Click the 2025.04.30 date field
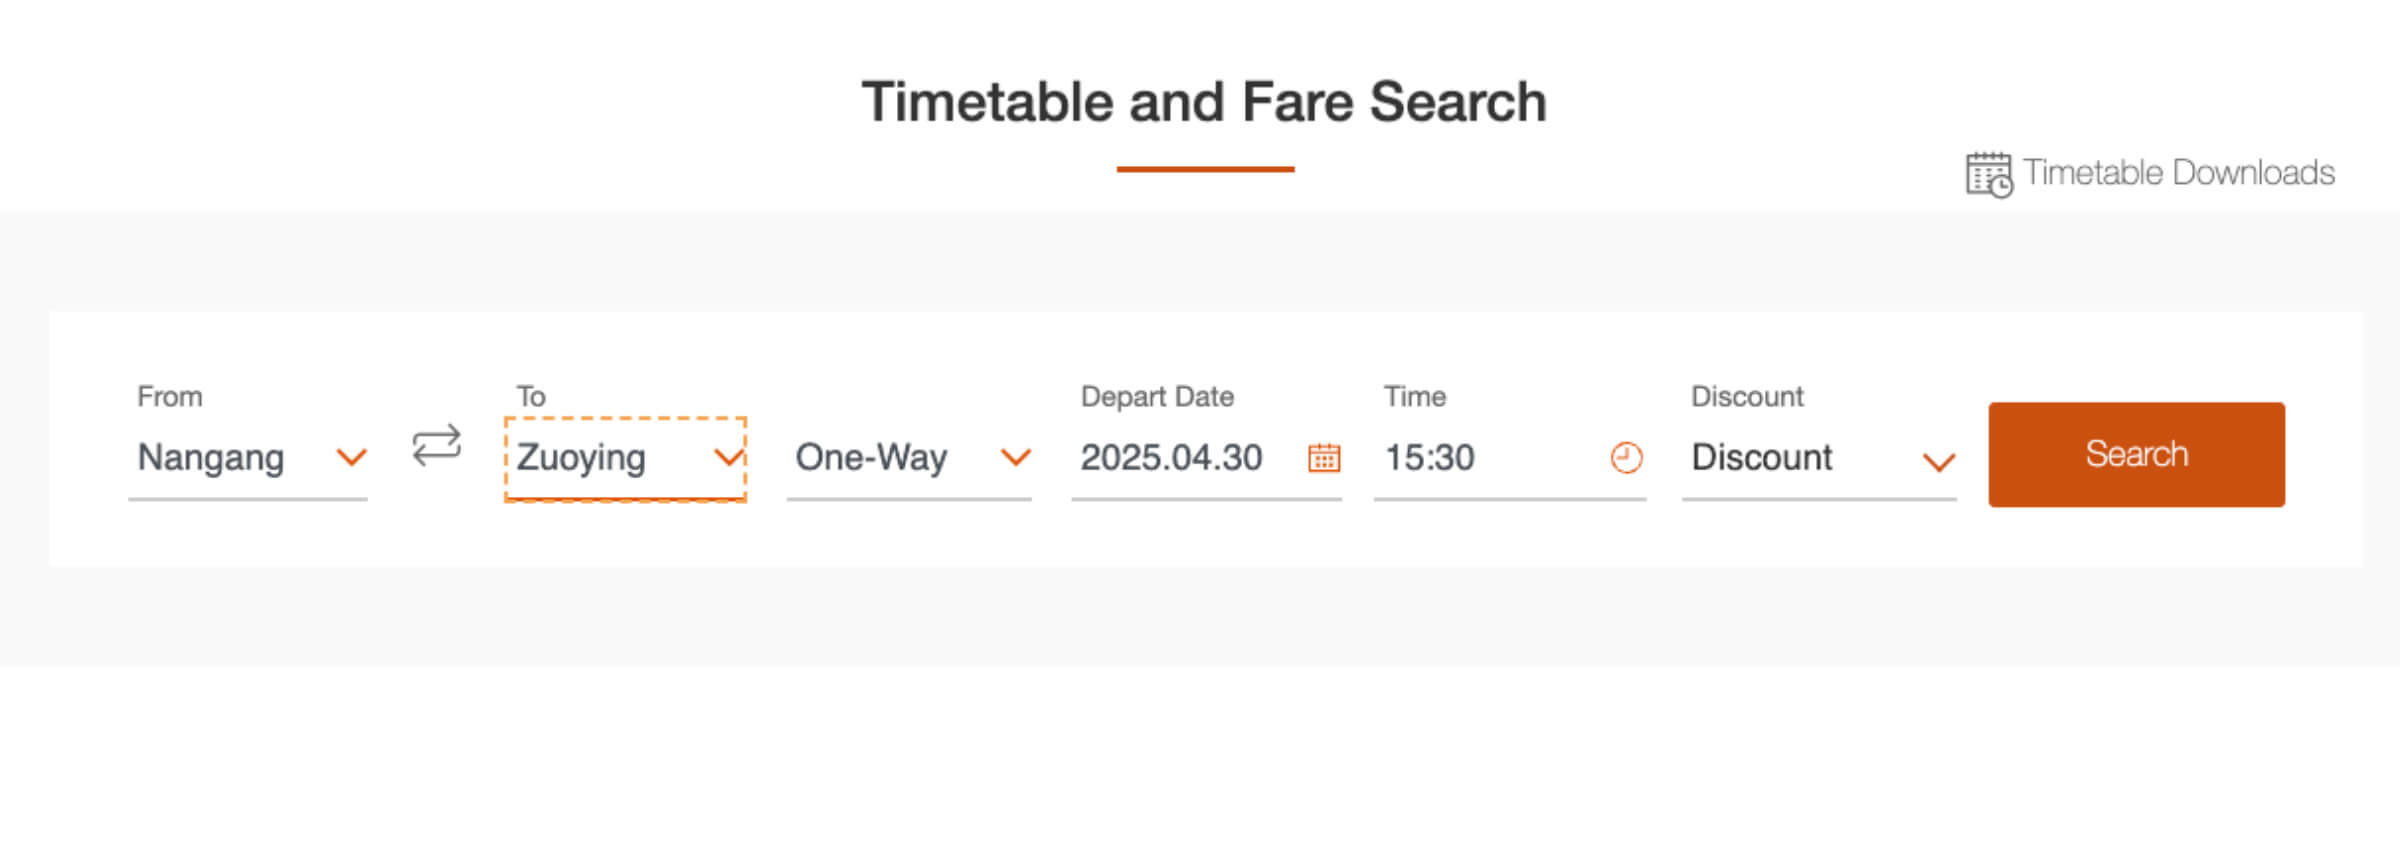 click(x=1206, y=458)
